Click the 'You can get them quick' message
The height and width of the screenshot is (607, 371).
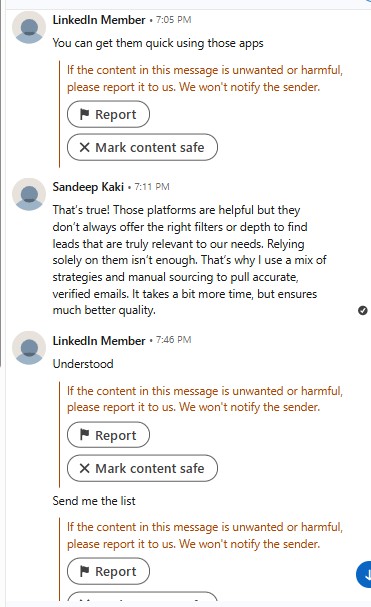[x=158, y=43]
